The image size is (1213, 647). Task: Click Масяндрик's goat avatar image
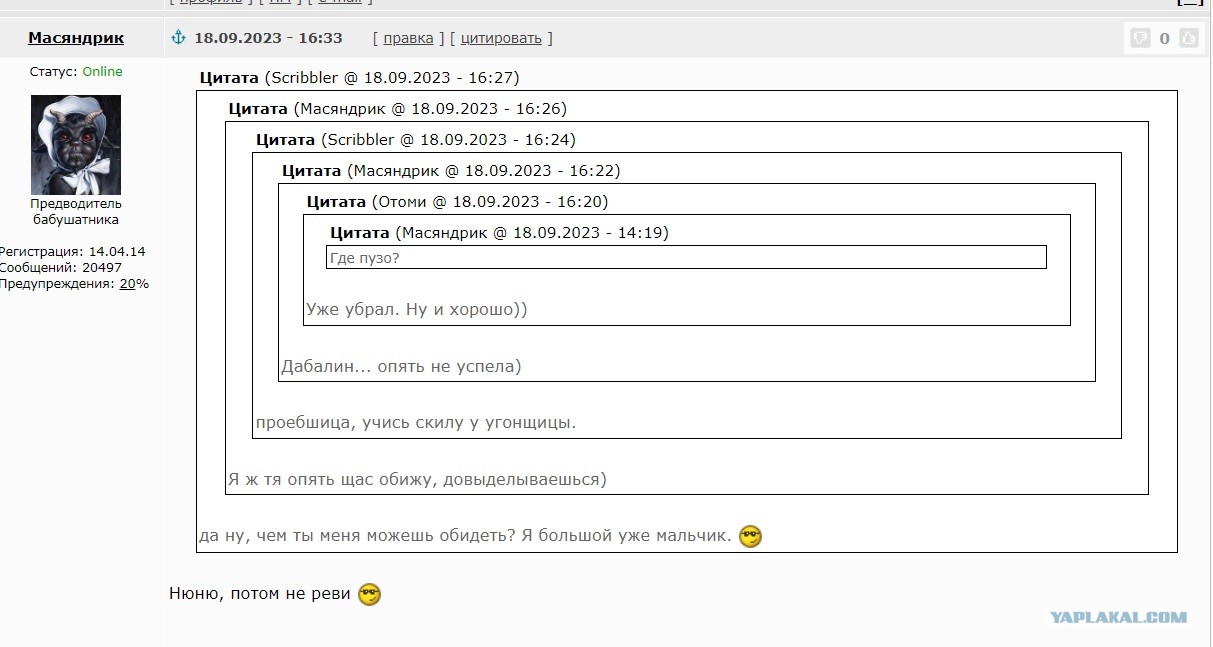tap(76, 145)
